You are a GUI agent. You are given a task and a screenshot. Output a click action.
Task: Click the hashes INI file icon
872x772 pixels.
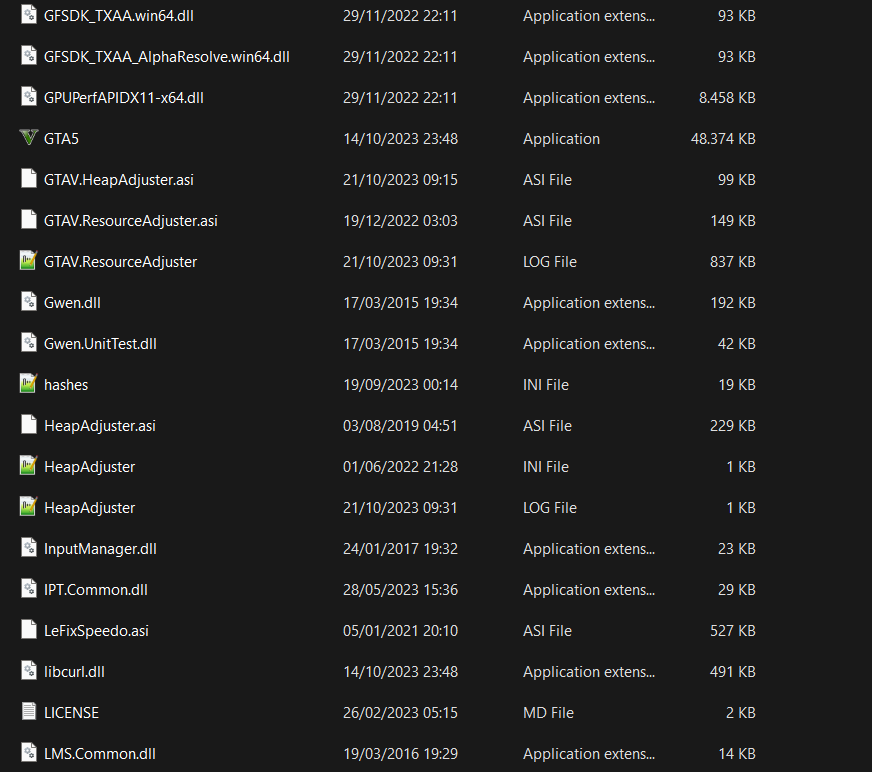pos(28,385)
